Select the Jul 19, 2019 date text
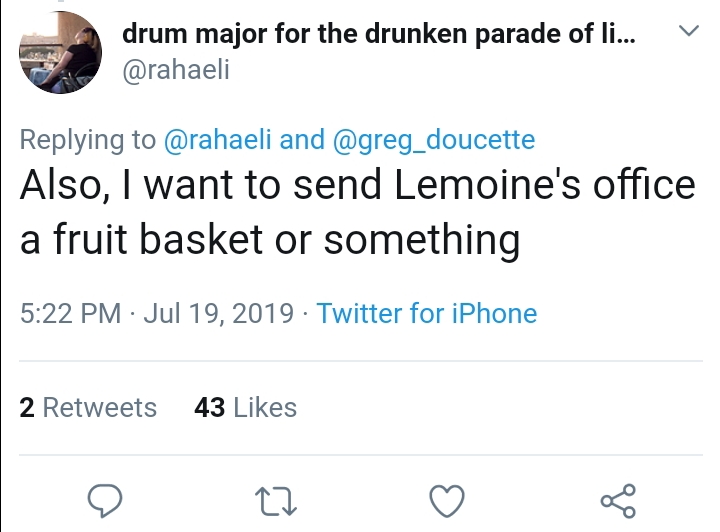 pos(219,314)
